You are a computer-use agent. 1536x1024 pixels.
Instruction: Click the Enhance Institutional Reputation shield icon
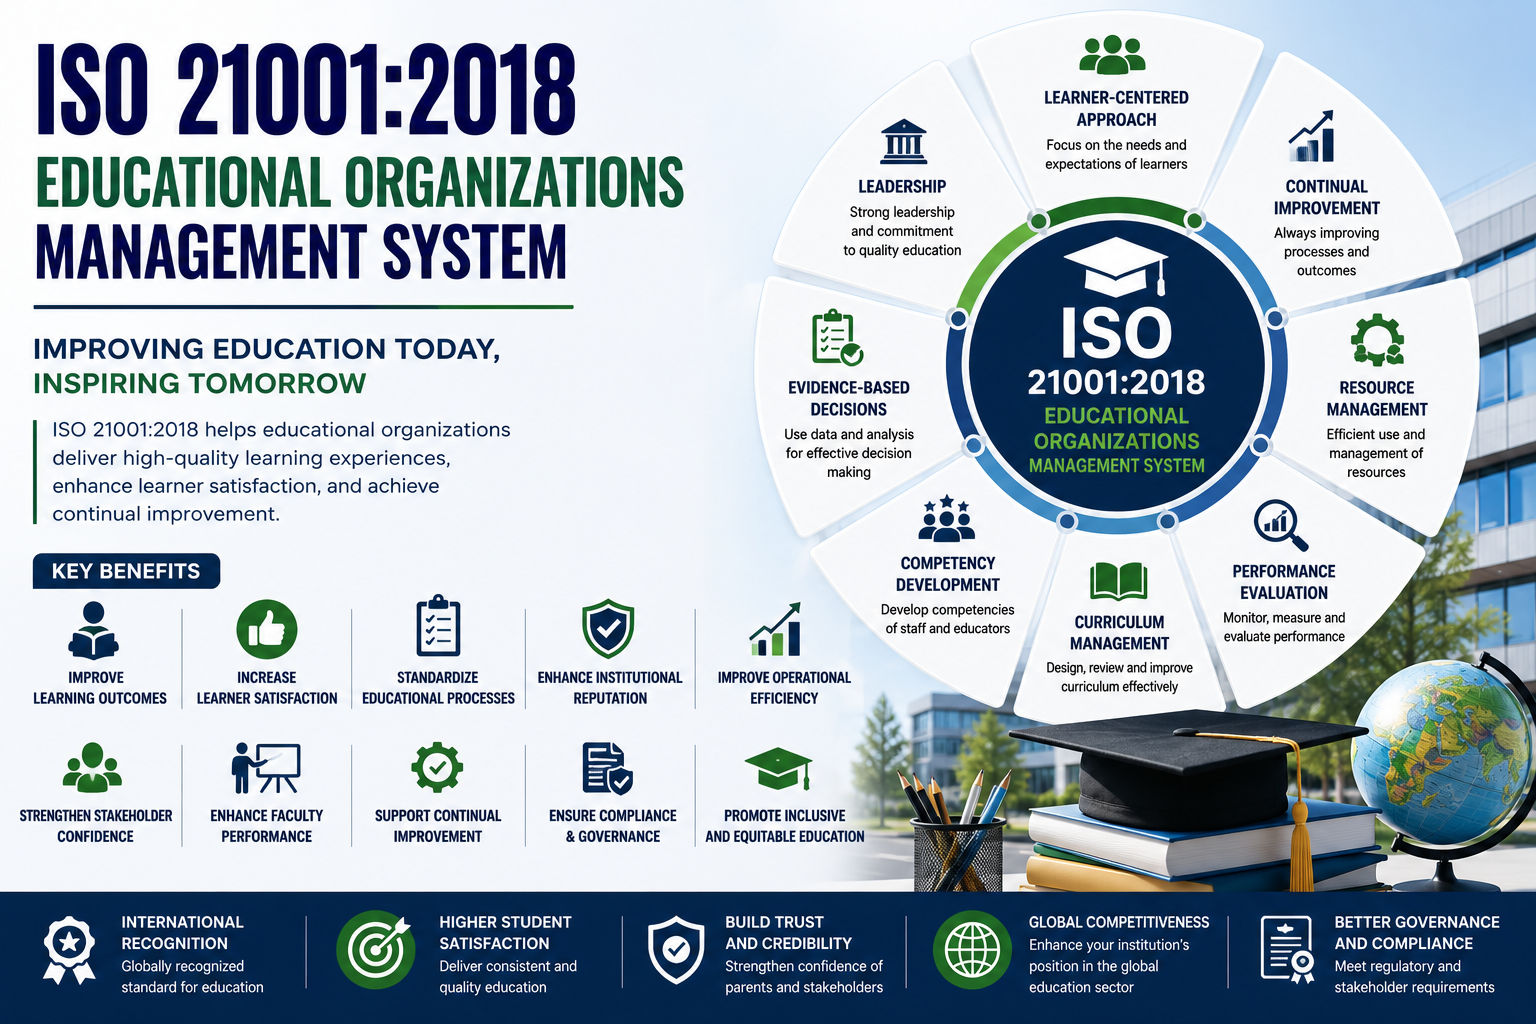click(608, 629)
